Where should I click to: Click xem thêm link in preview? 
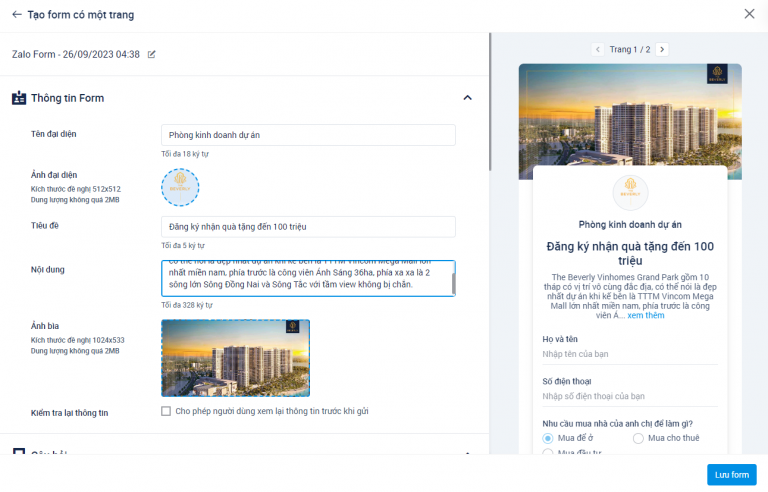click(646, 316)
